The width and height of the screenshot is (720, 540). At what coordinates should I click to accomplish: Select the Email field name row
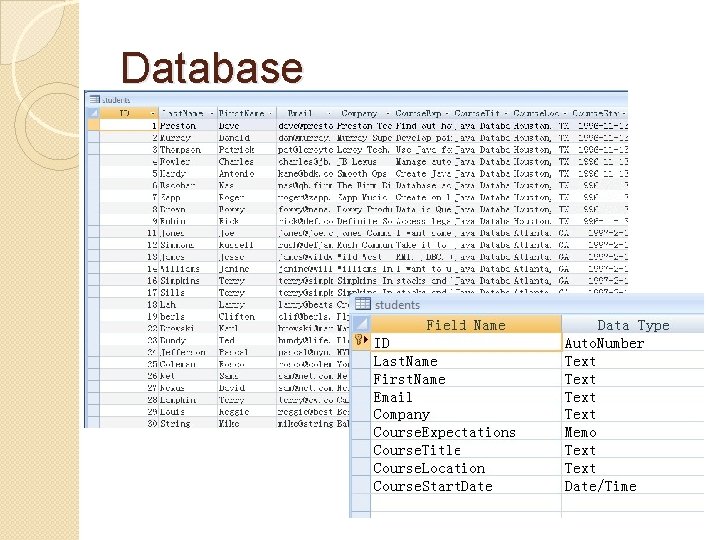[466, 397]
